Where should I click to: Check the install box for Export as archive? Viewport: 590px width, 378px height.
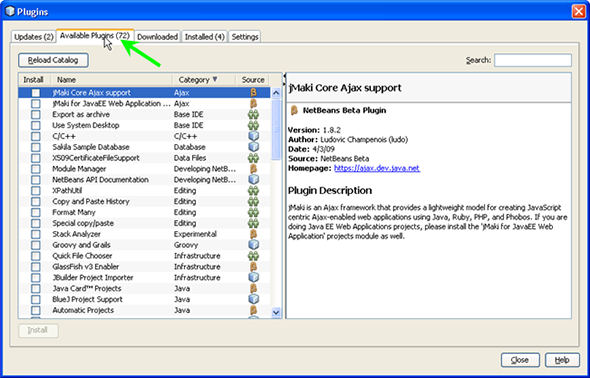click(x=36, y=115)
